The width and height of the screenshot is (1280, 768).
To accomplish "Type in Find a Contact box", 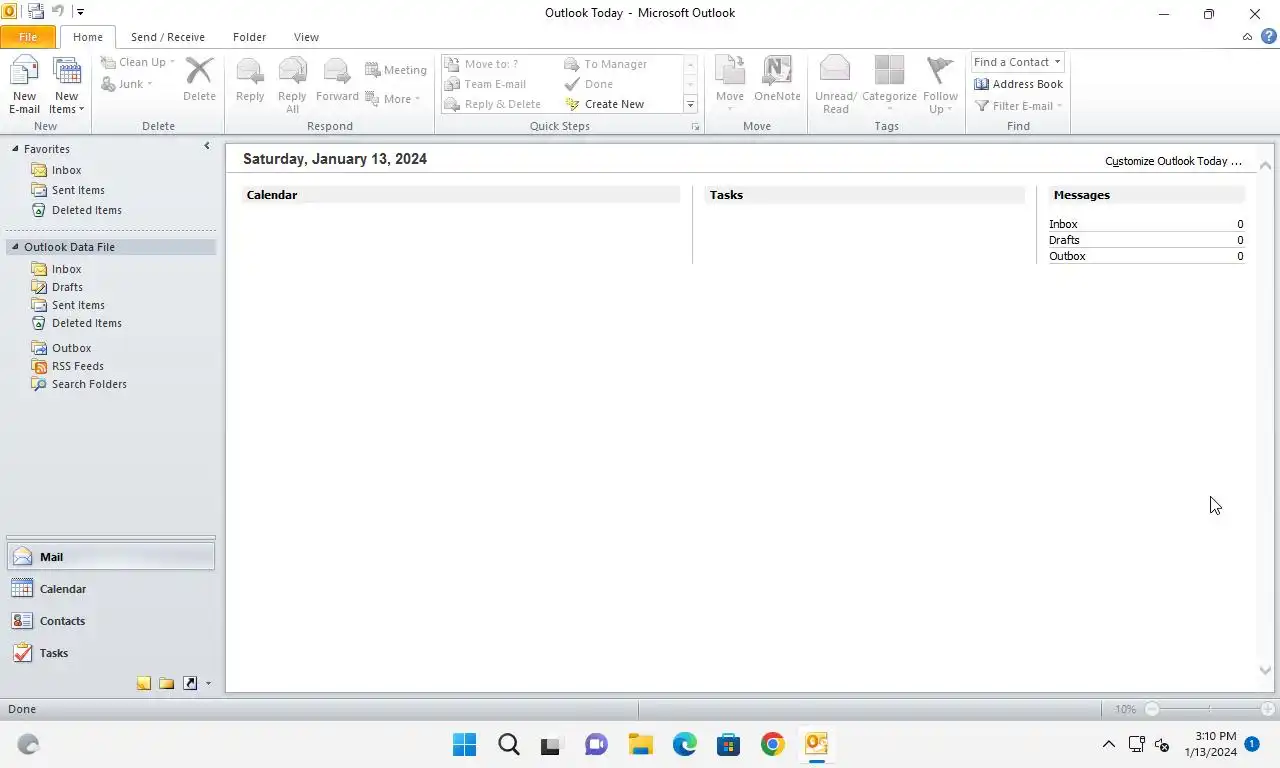I will 1011,62.
